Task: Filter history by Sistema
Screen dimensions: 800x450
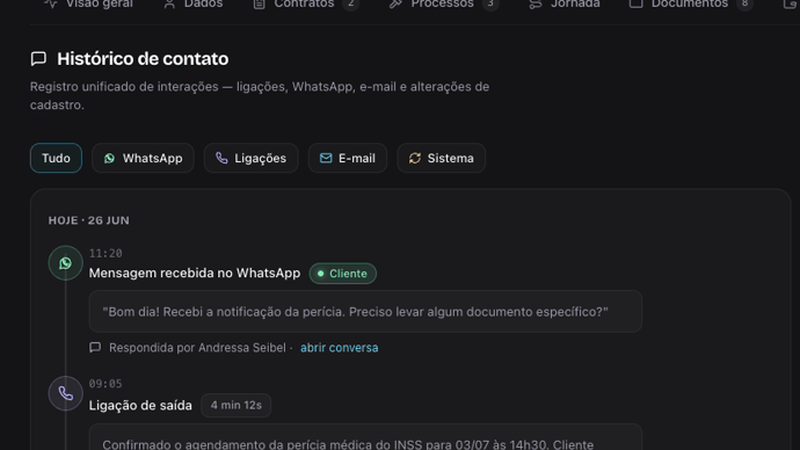Action: click(441, 158)
